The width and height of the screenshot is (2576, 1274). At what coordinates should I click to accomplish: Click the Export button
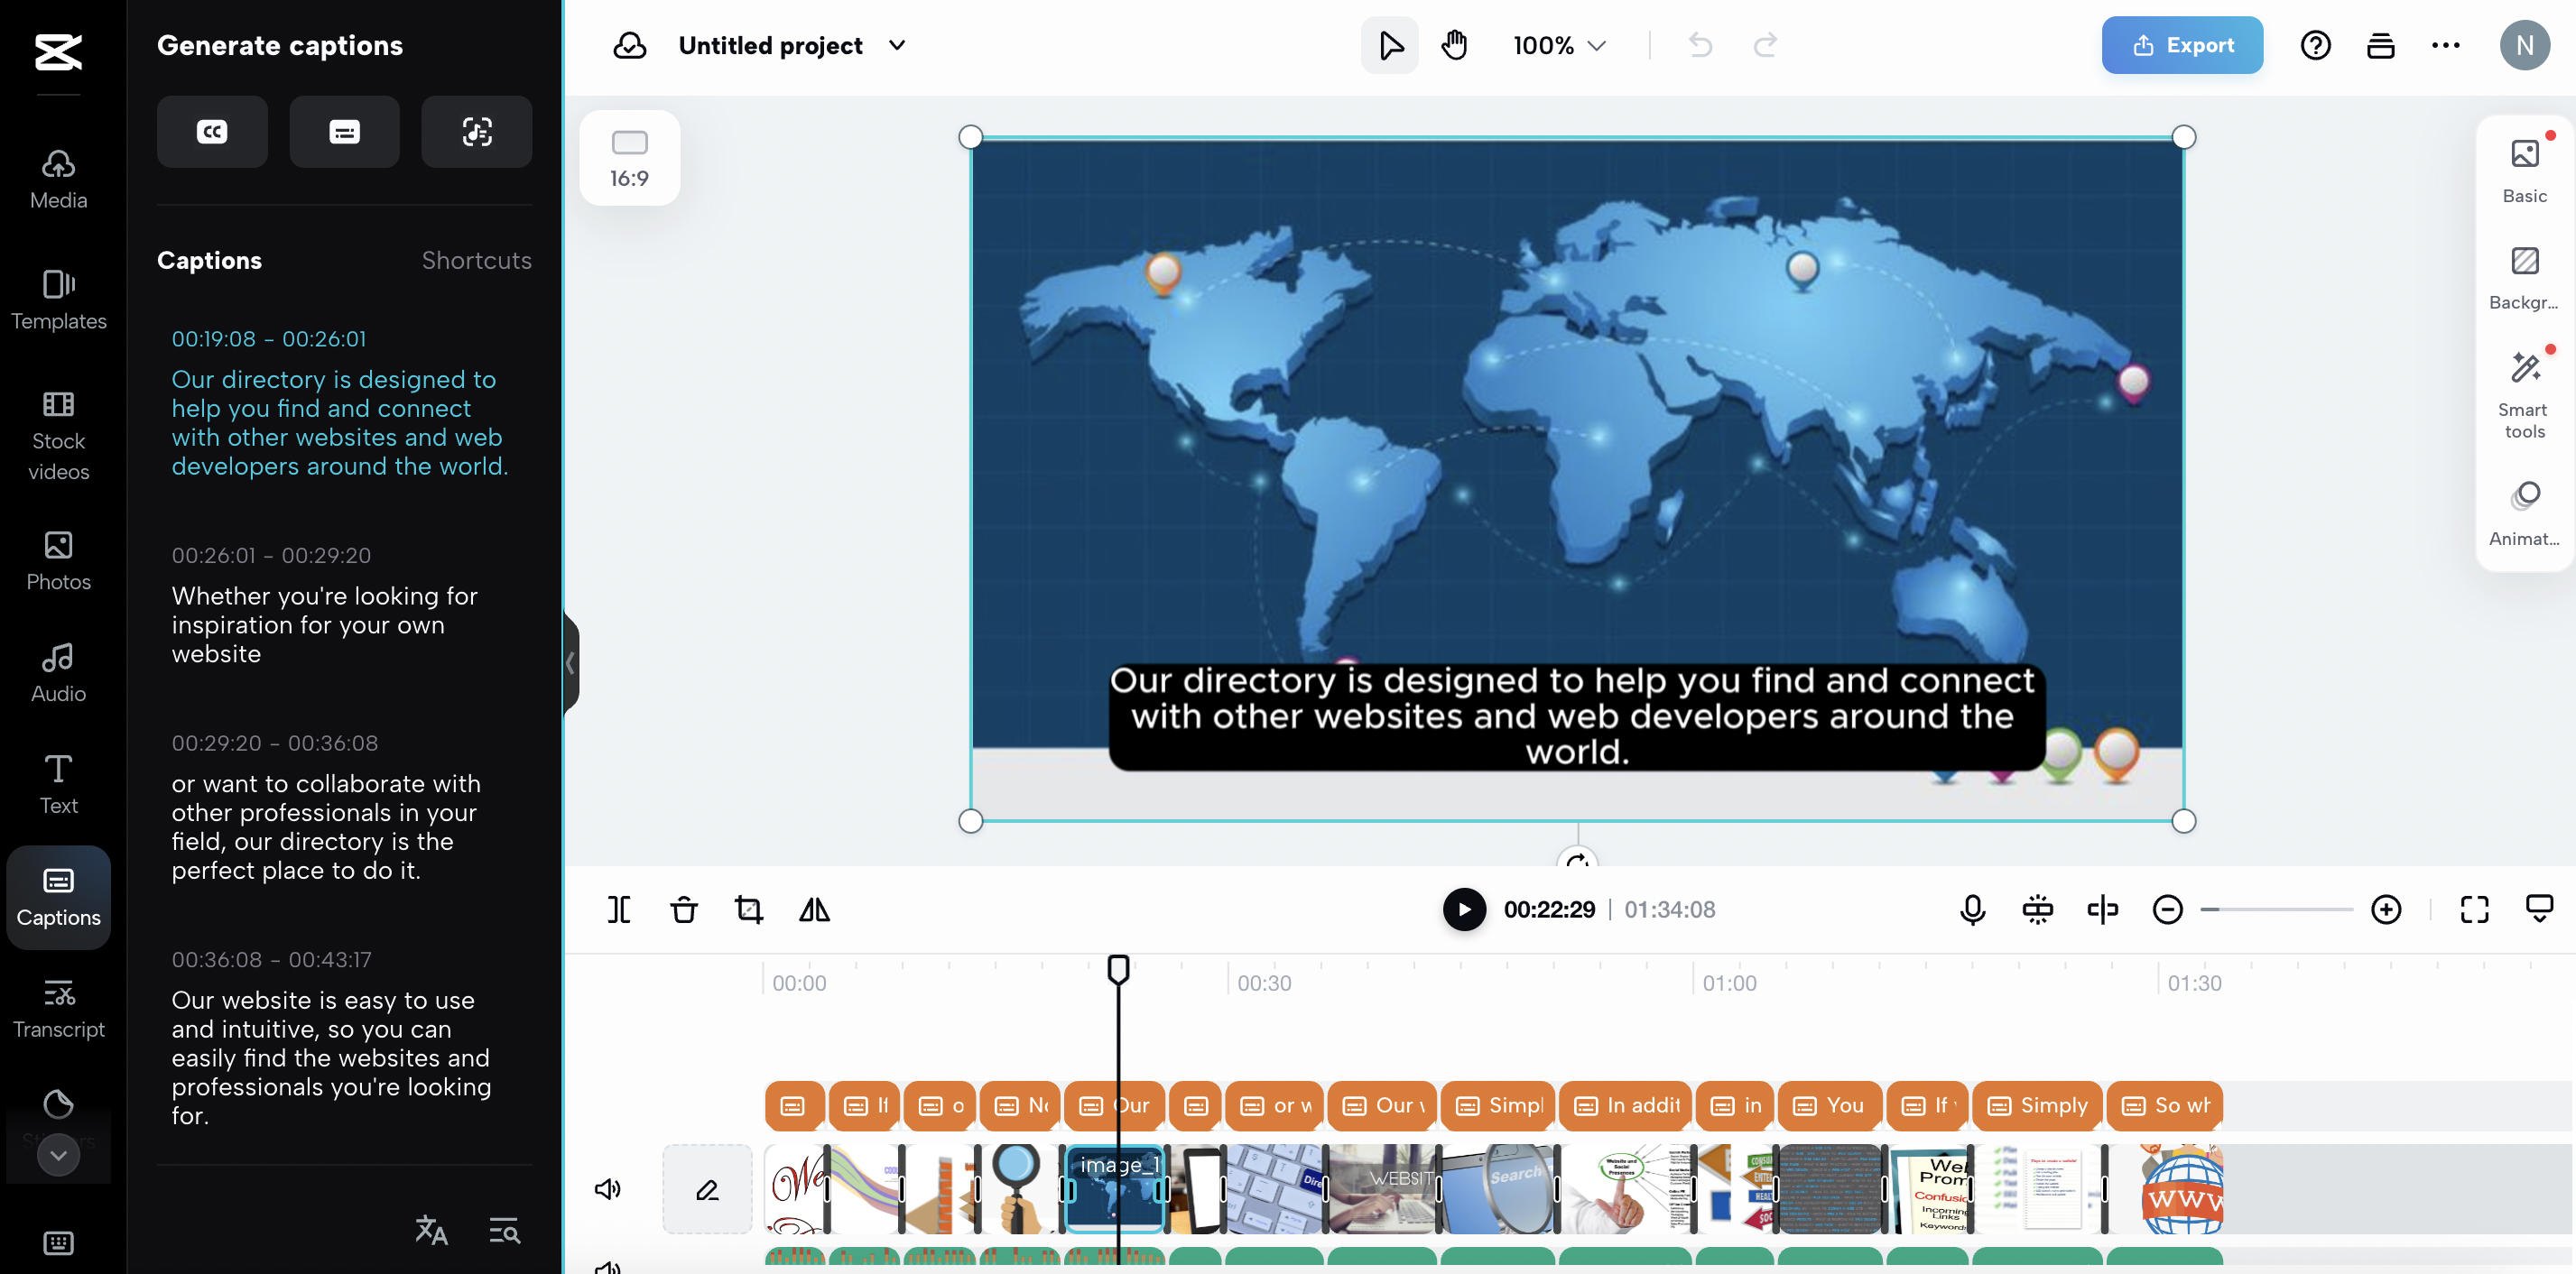pos(2182,45)
